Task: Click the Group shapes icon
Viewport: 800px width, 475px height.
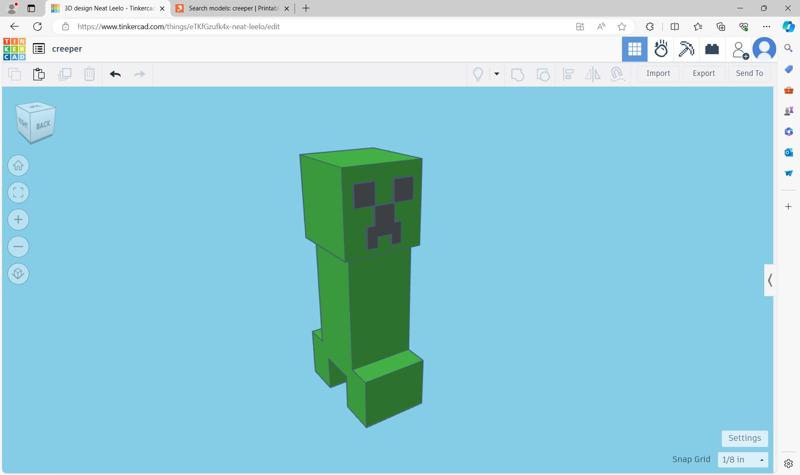Action: [517, 74]
